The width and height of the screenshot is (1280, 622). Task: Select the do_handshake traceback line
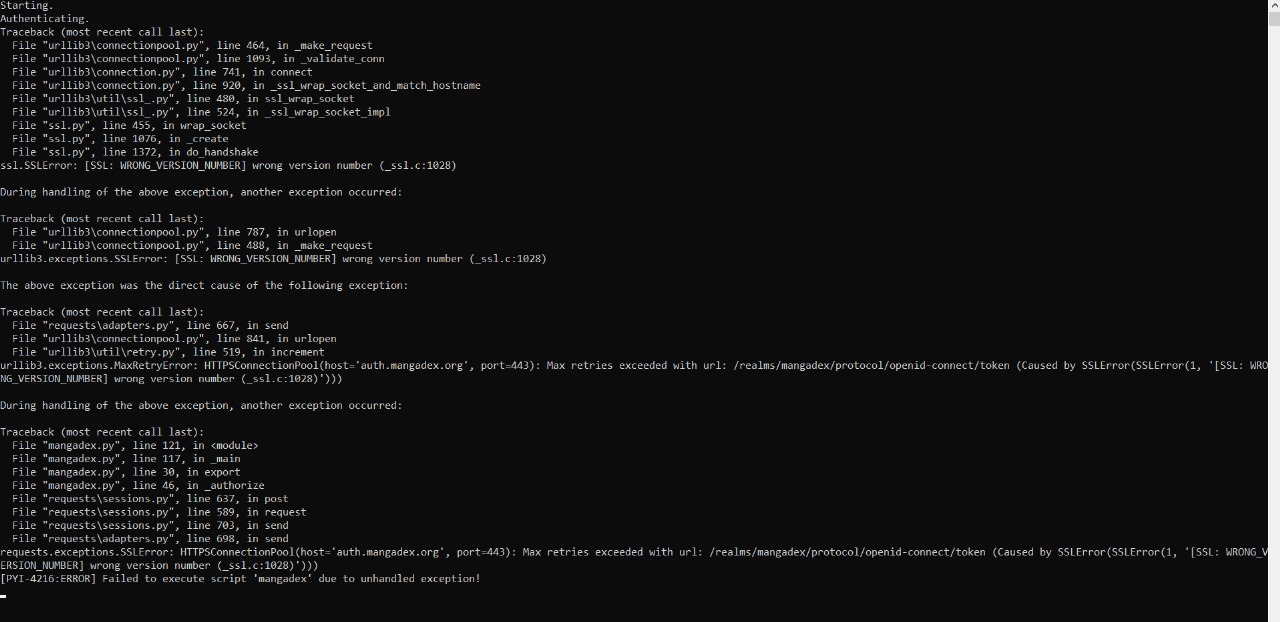click(x=135, y=152)
